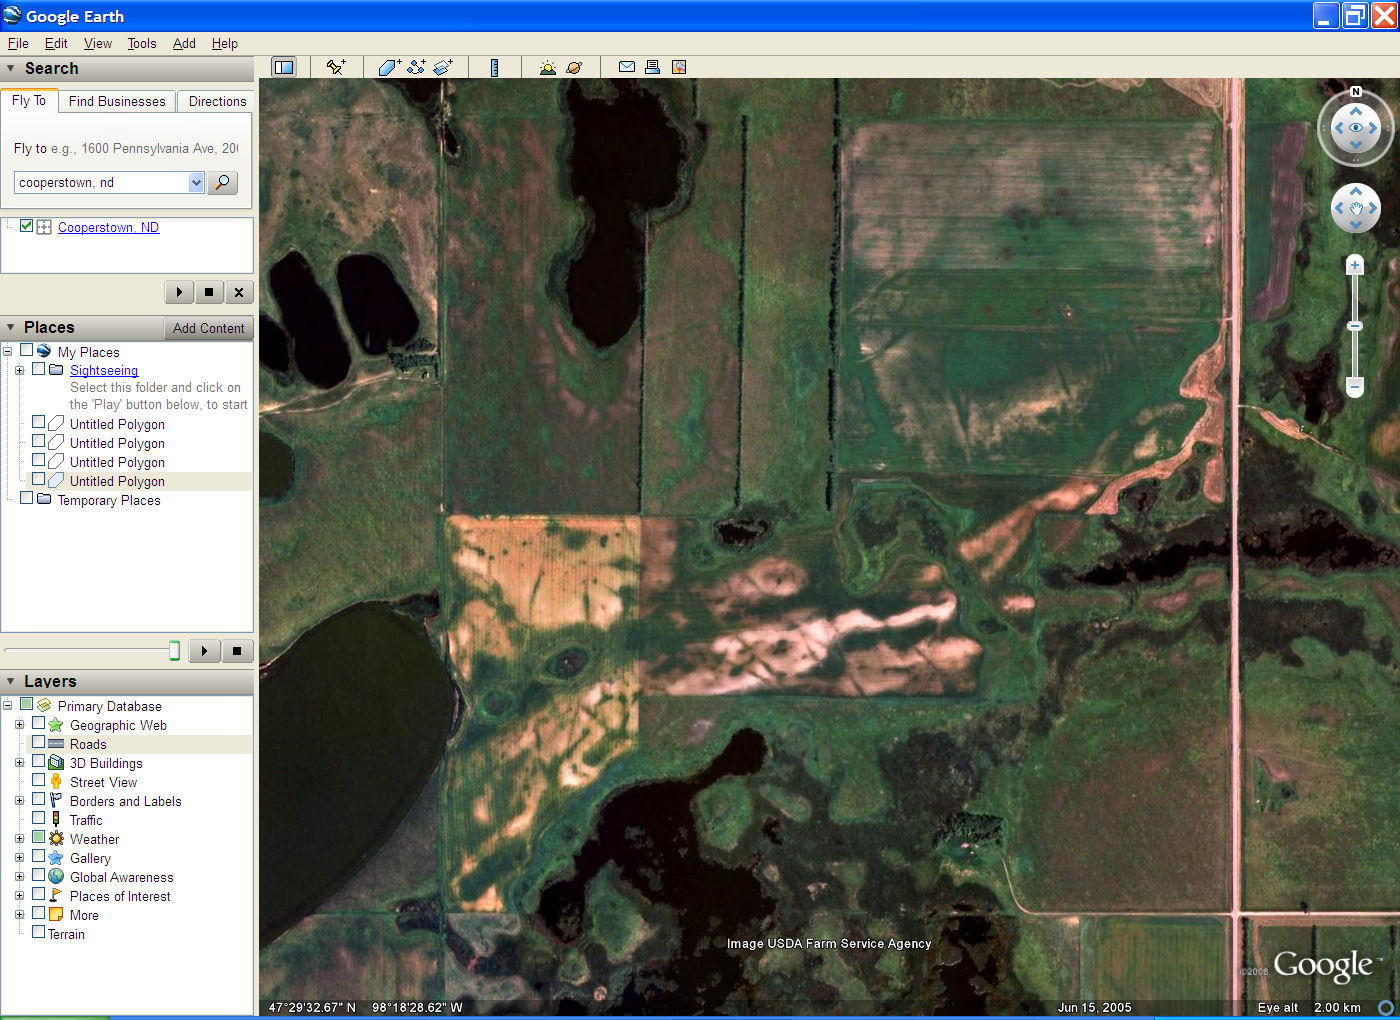Image resolution: width=1400 pixels, height=1020 pixels.
Task: Enable the Places of Interest checkbox
Action: pyautogui.click(x=39, y=894)
